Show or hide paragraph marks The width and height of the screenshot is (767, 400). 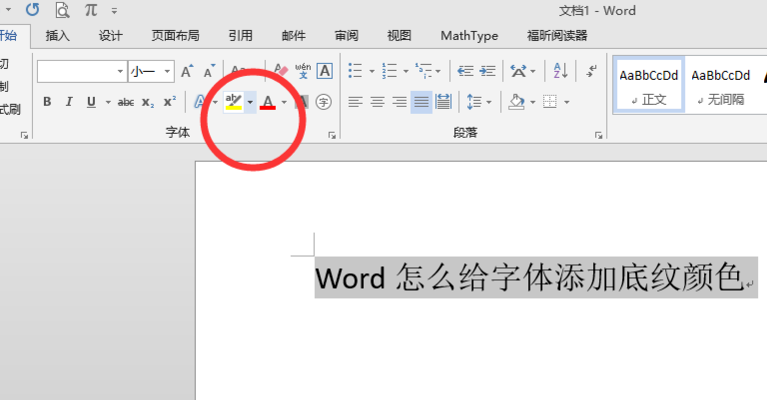tap(591, 71)
